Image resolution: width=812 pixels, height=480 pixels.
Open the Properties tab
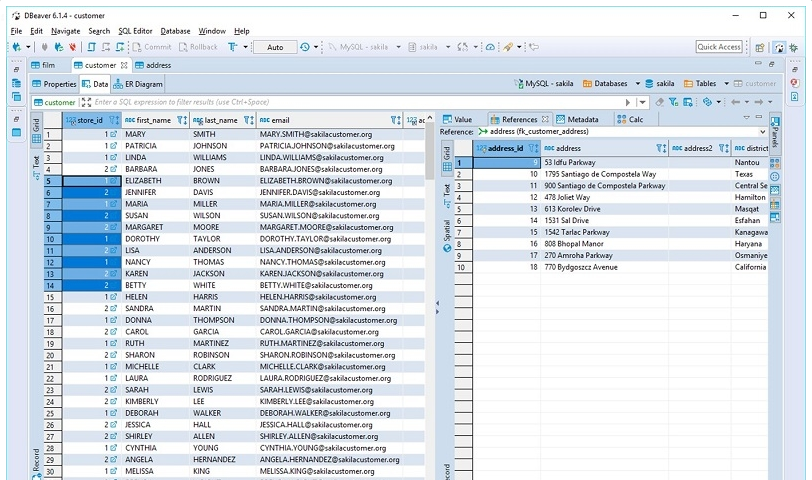(54, 84)
